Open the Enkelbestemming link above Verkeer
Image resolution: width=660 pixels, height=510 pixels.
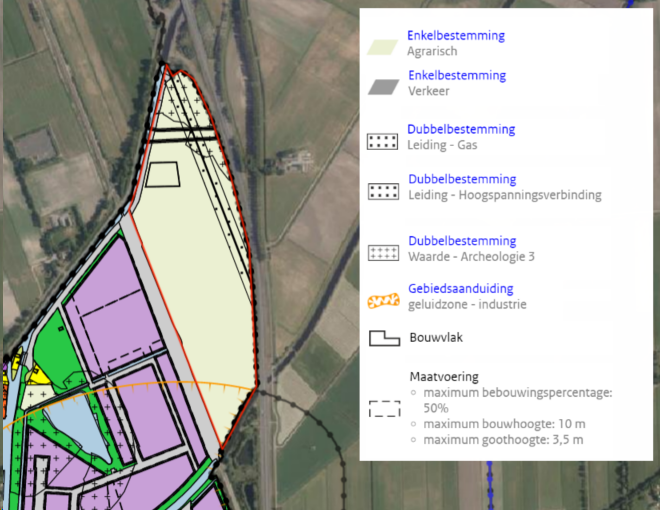pyautogui.click(x=457, y=76)
